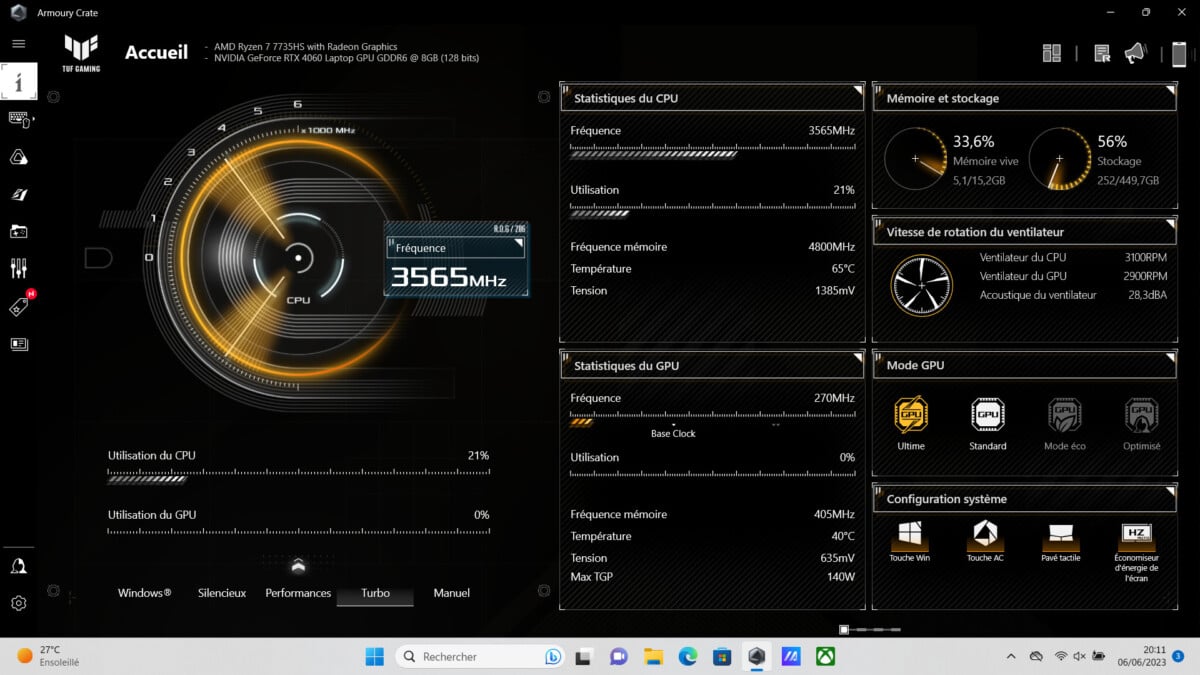Open the dashboard layout icon top right

[1052, 52]
